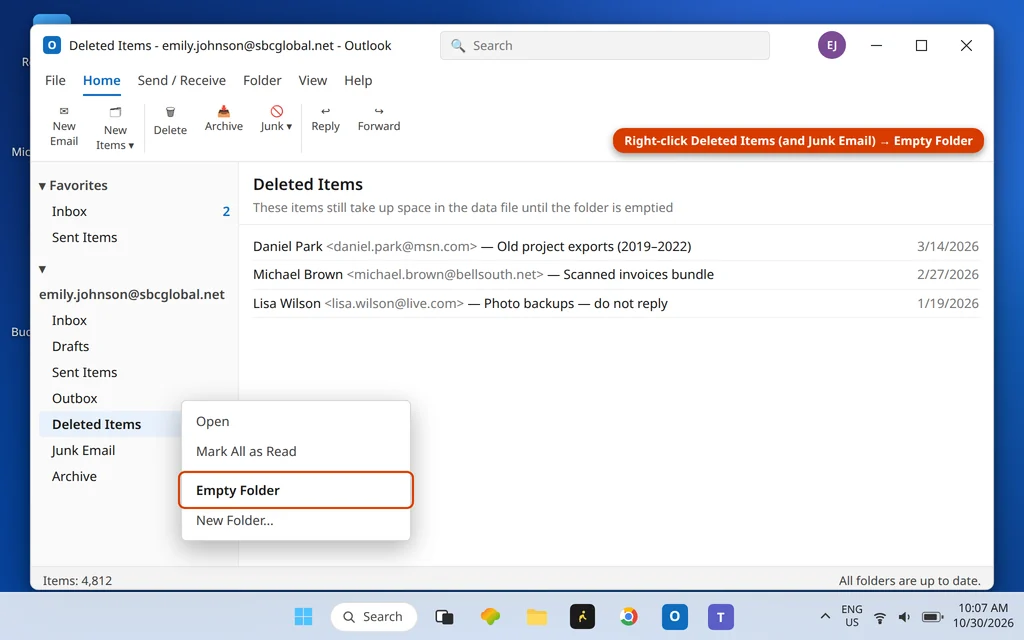Open Task View on the taskbar
Image resolution: width=1024 pixels, height=640 pixels.
coord(444,616)
